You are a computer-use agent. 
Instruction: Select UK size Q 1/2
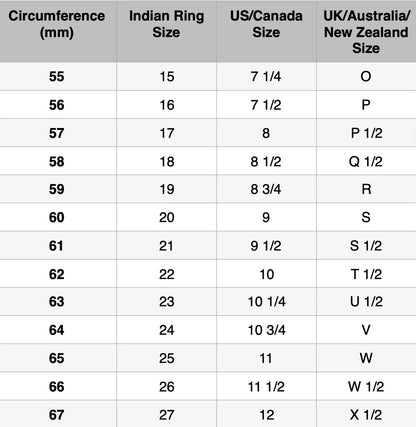pos(366,162)
